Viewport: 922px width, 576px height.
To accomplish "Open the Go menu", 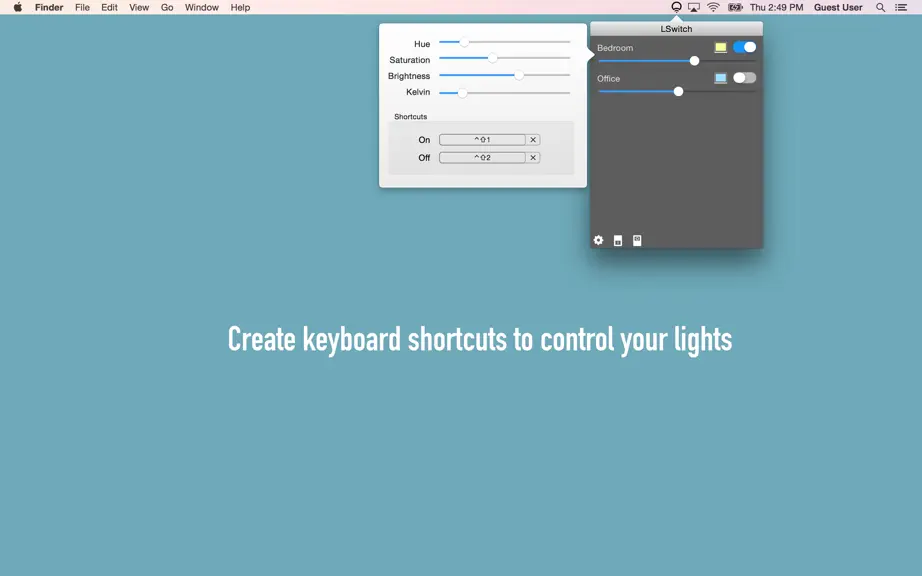I will (x=167, y=7).
